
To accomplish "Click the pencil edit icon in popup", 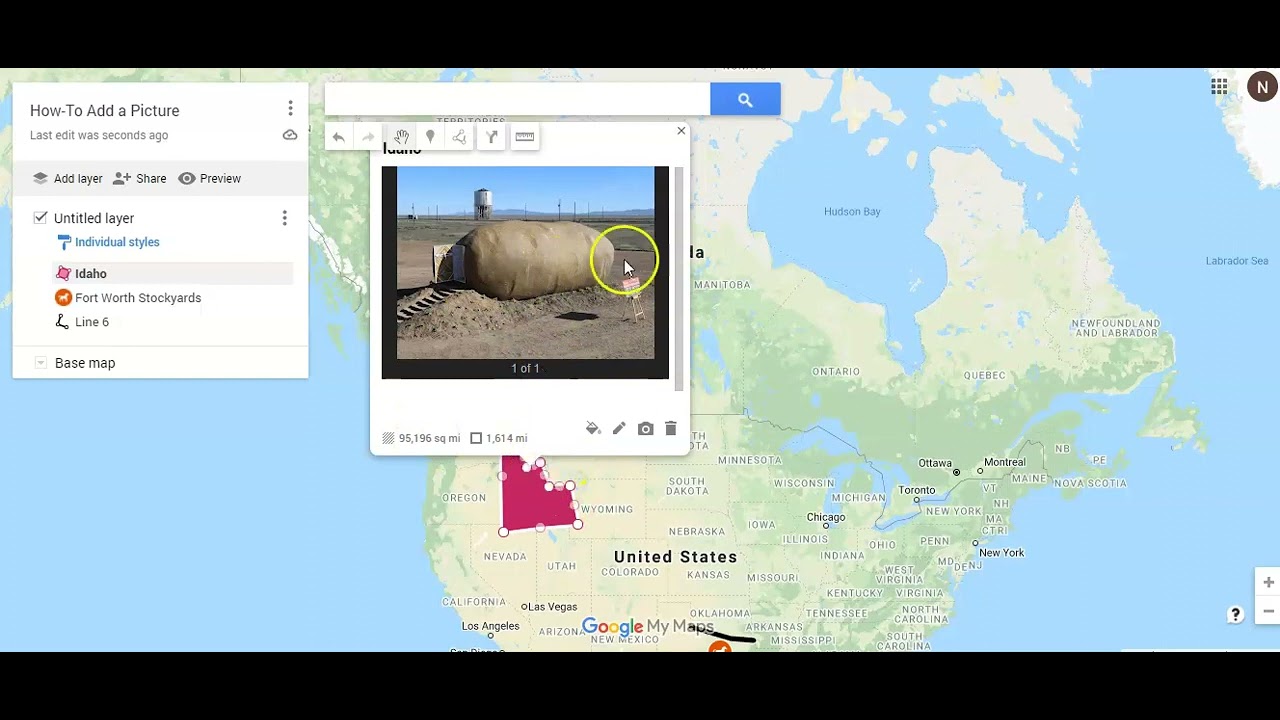I will (x=619, y=428).
